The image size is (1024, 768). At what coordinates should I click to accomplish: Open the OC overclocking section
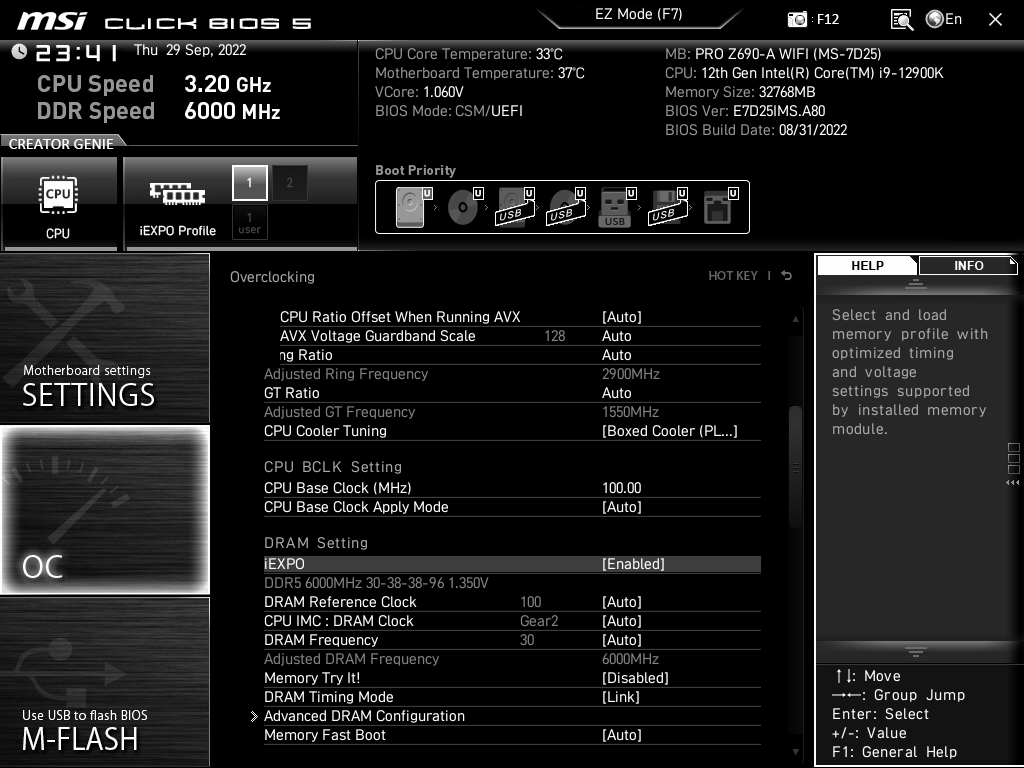click(104, 510)
